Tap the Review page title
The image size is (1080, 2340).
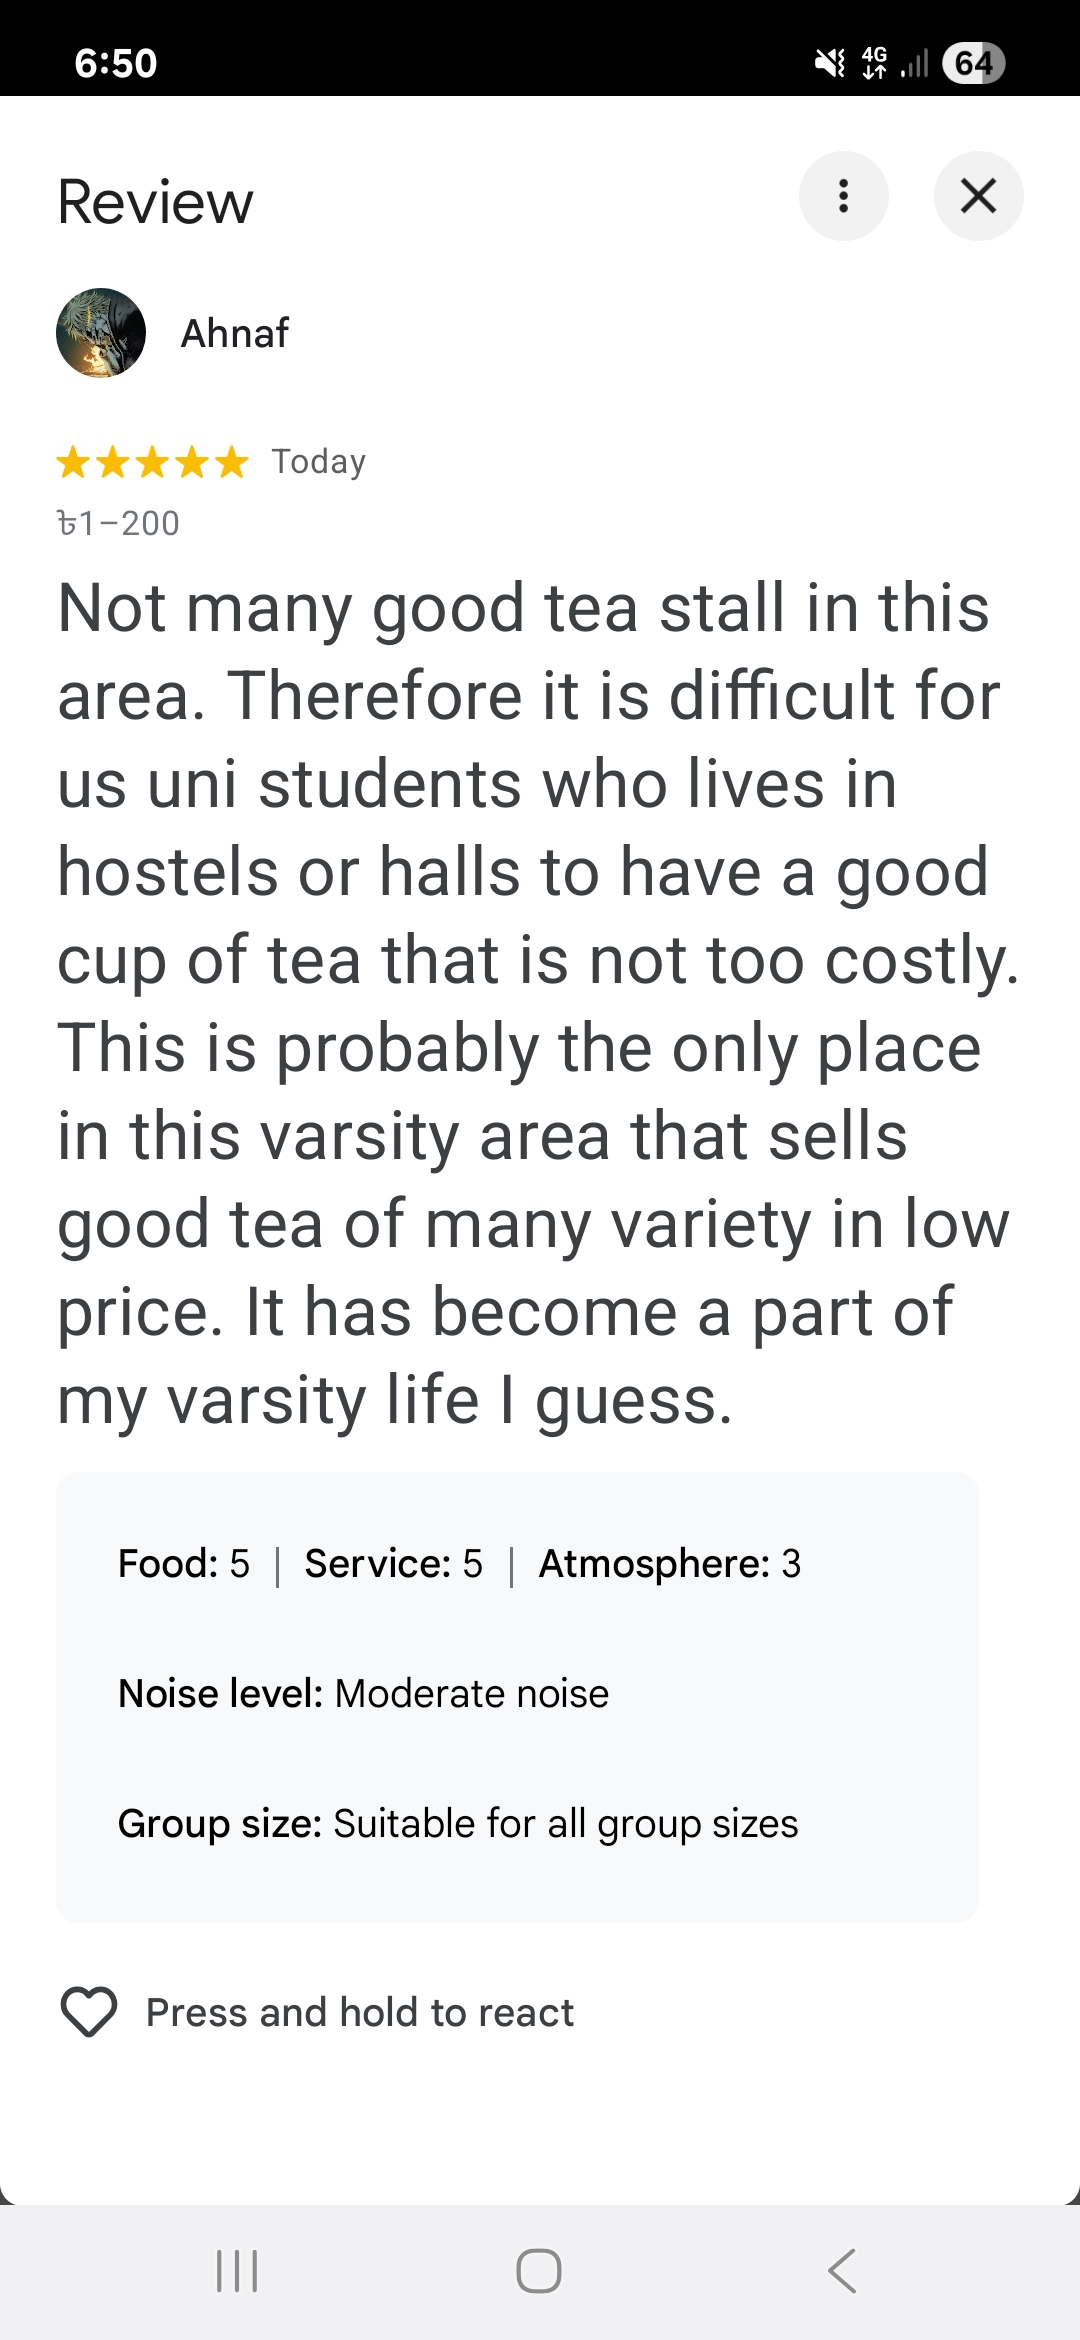(156, 202)
